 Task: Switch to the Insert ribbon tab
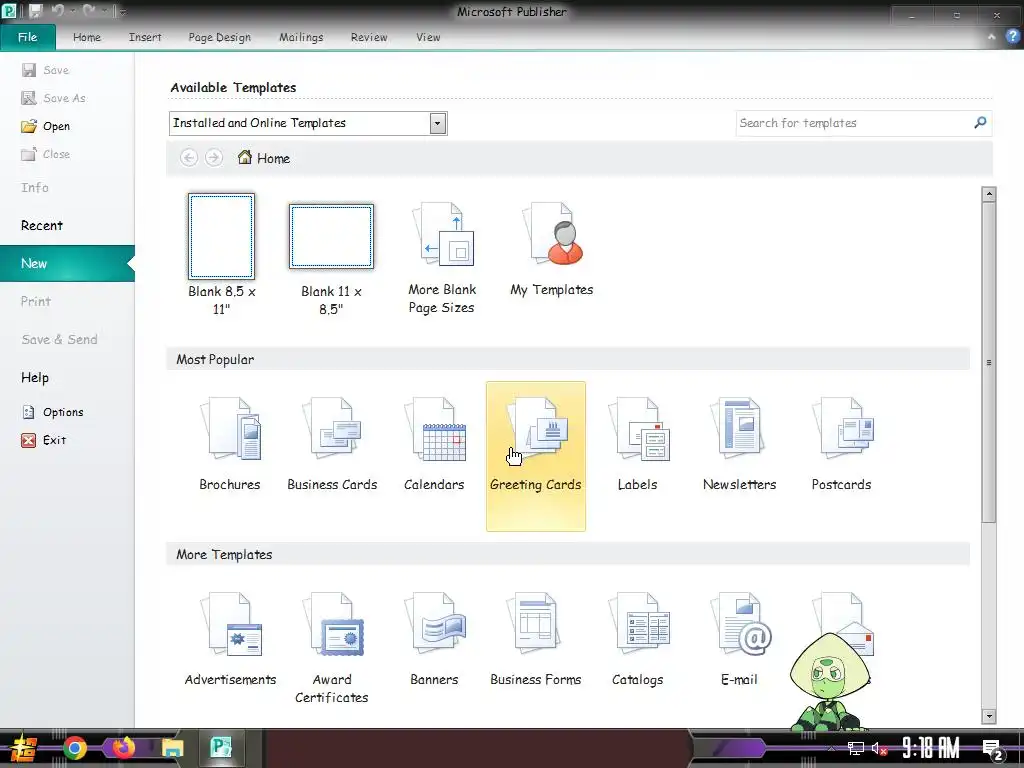point(145,37)
